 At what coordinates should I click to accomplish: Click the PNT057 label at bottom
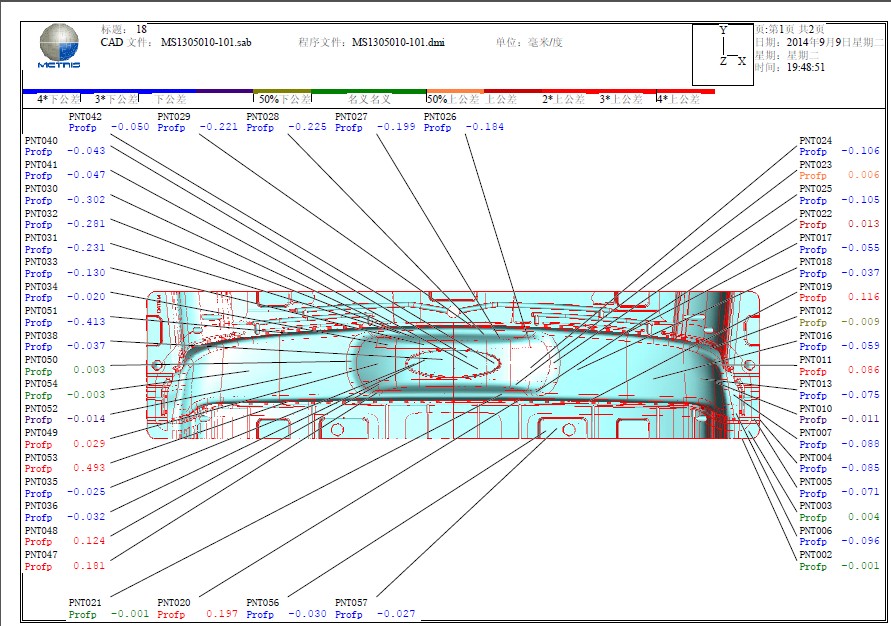point(375,609)
